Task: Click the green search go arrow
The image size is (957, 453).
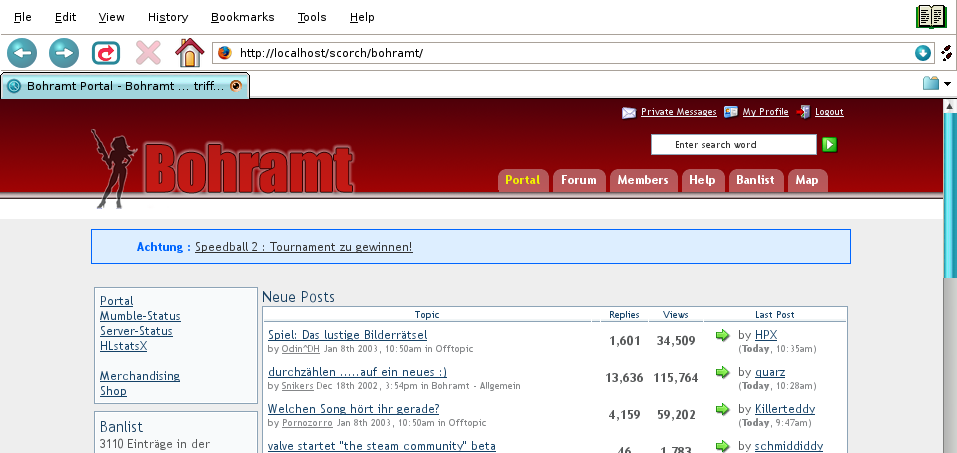Action: 829,145
